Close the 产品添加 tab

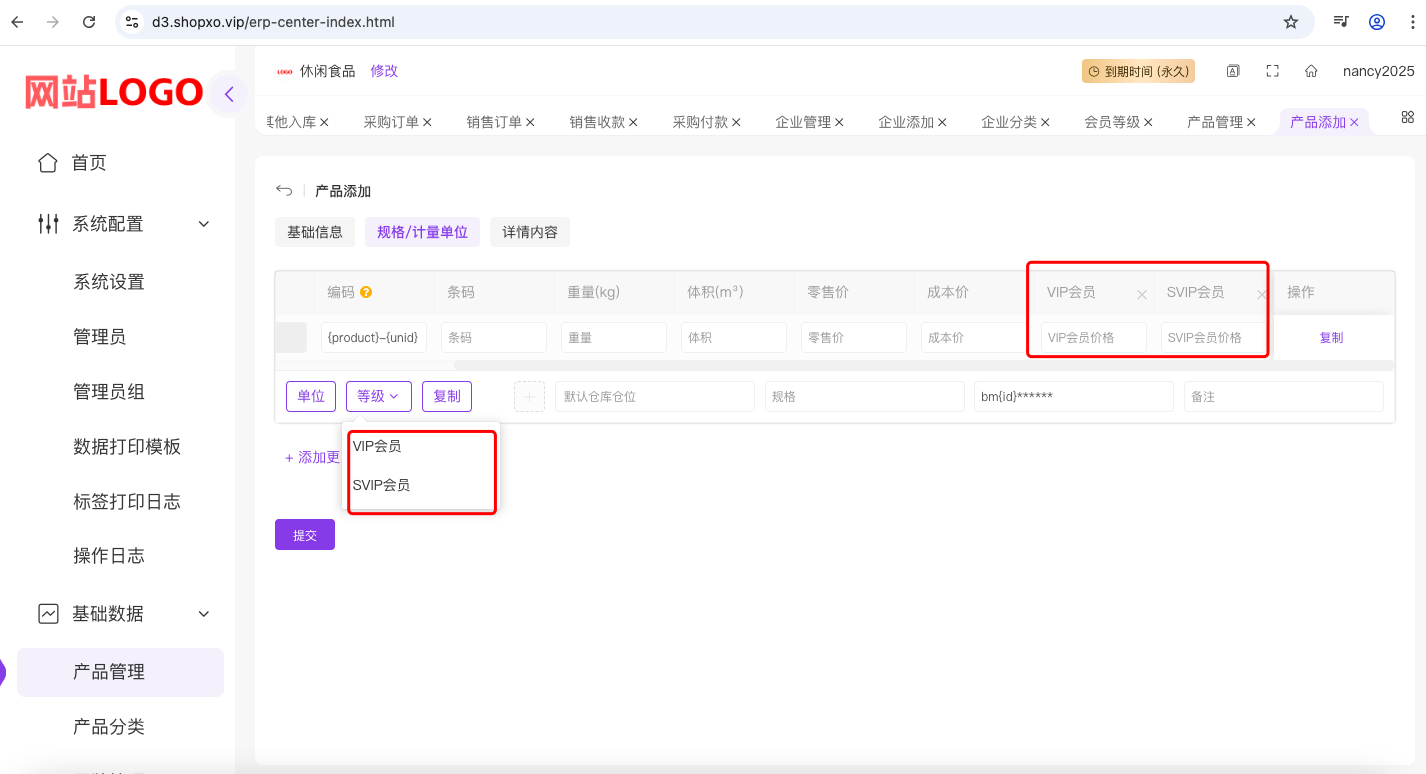[1354, 122]
